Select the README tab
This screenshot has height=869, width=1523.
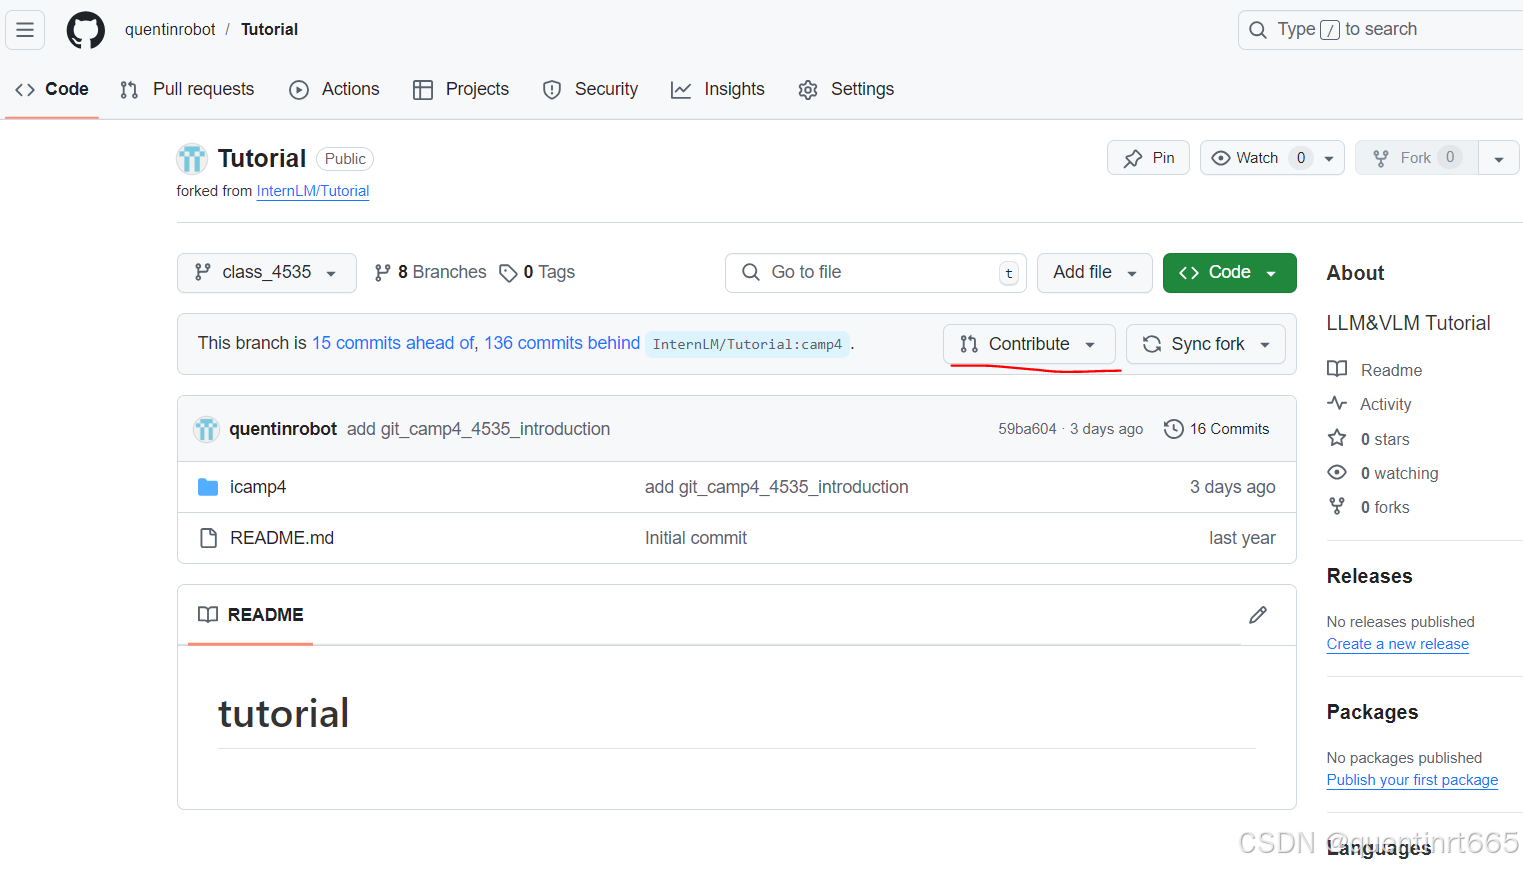point(251,615)
